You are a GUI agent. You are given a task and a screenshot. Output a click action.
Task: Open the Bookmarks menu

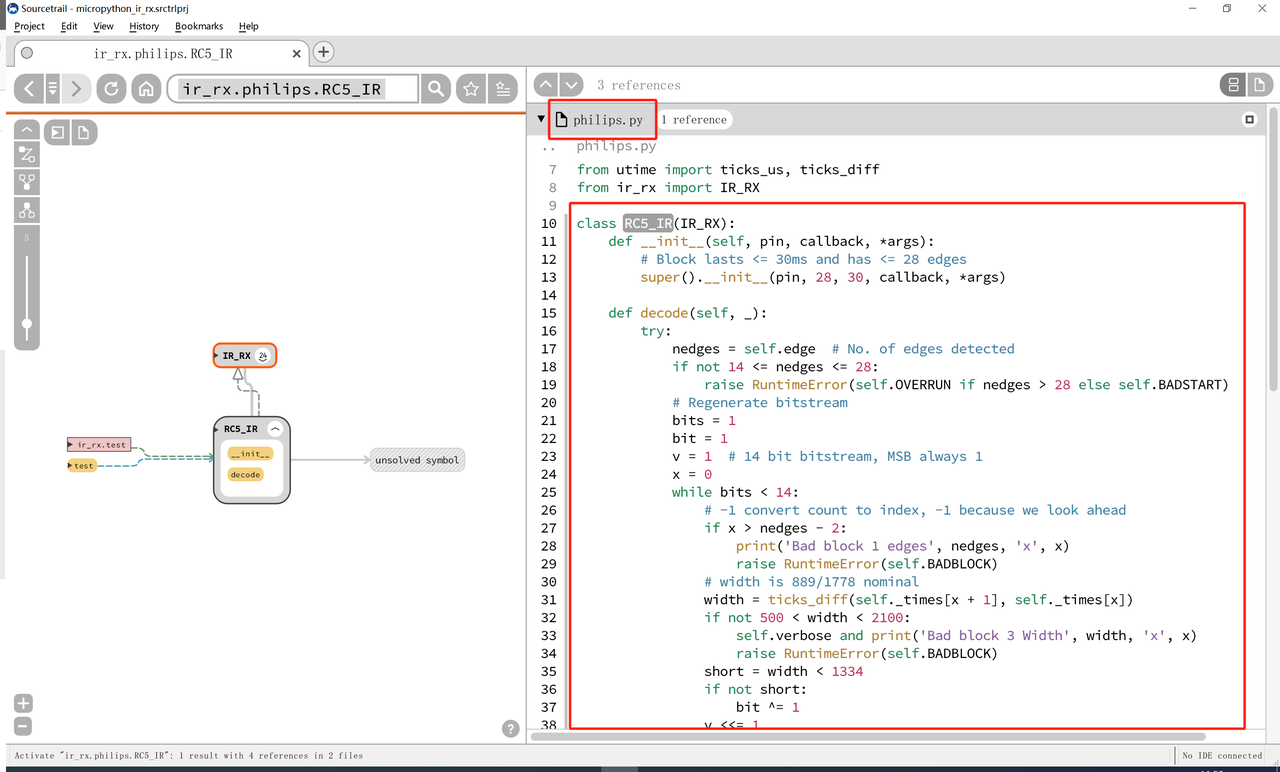coord(199,26)
